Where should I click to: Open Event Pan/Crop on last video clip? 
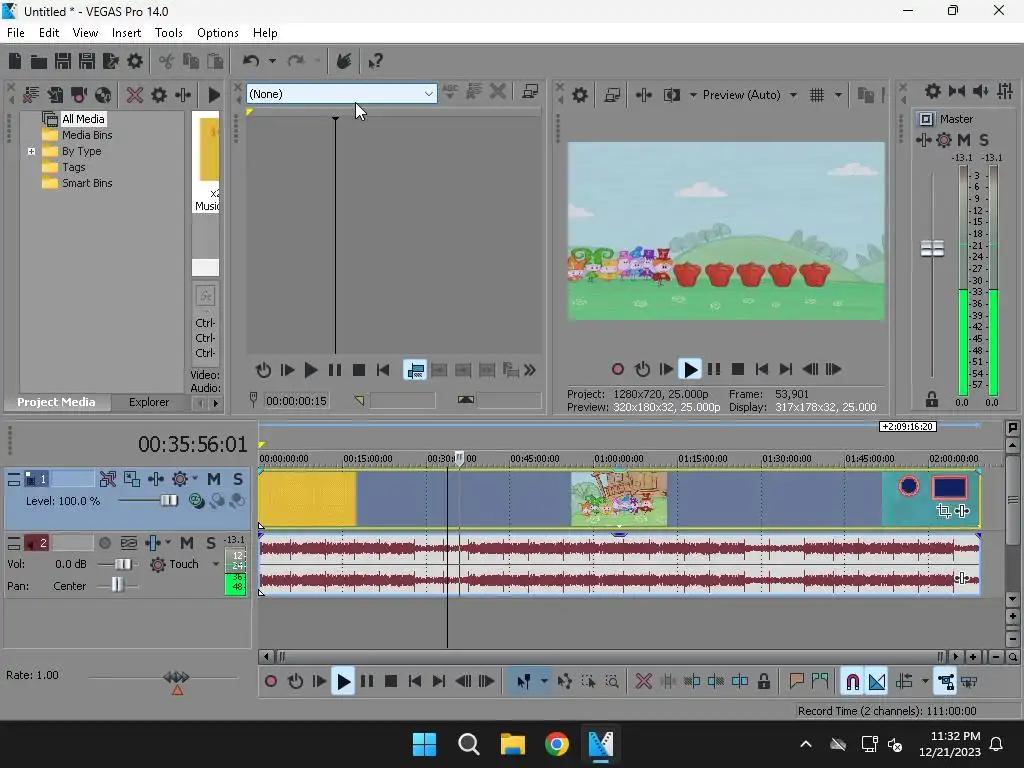(x=944, y=511)
